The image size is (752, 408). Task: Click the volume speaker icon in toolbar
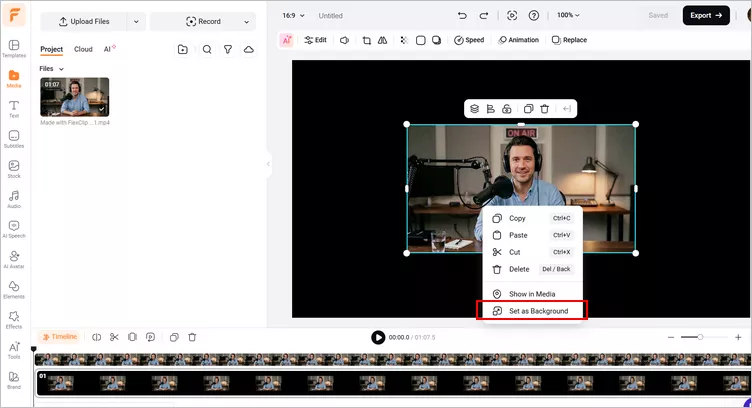[344, 40]
